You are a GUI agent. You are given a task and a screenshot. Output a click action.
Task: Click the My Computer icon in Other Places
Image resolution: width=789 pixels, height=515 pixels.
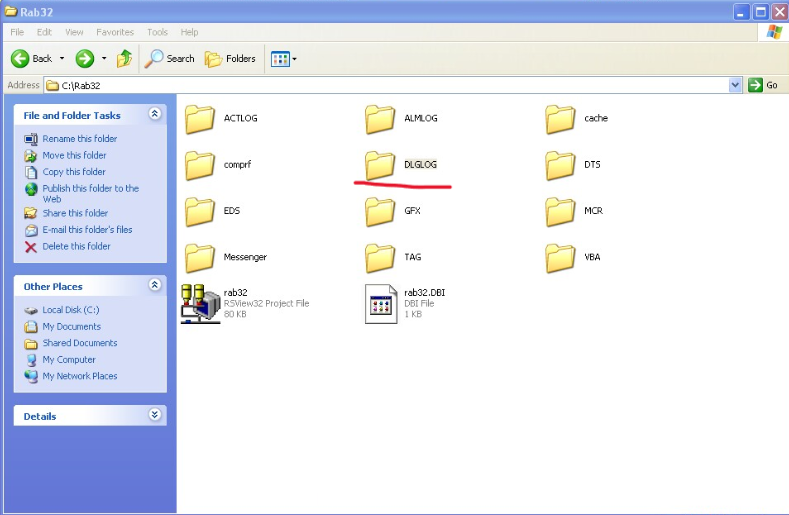pos(31,360)
